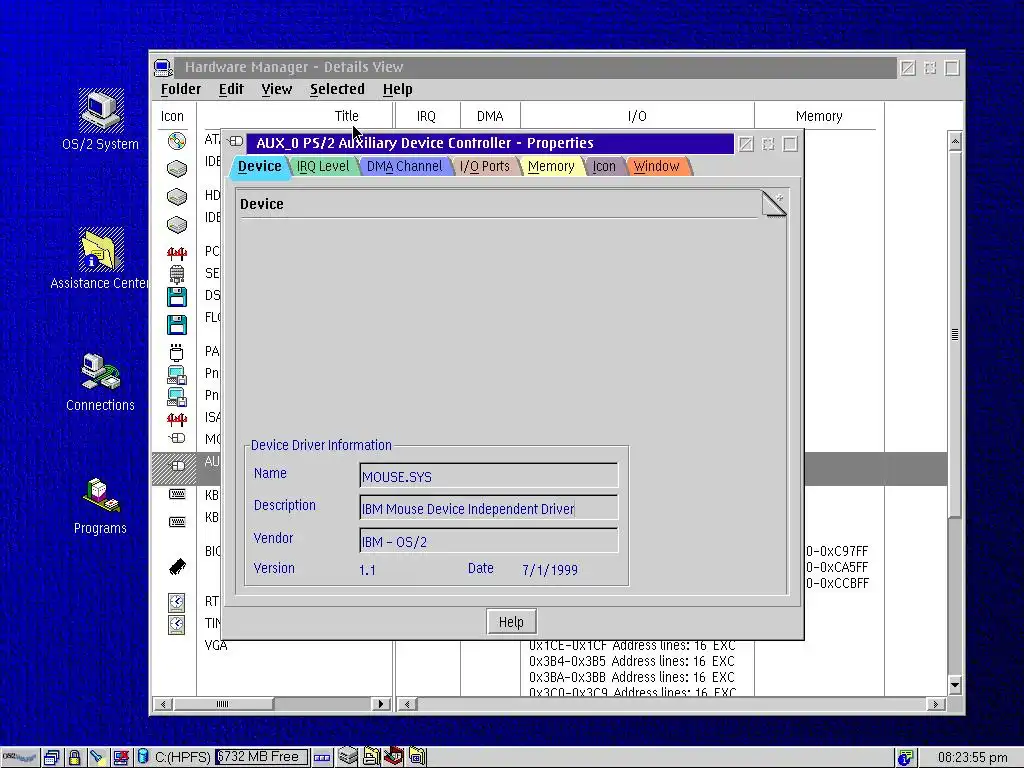Click the padlock lockup icon
This screenshot has width=1024, height=768.
pos(74,758)
